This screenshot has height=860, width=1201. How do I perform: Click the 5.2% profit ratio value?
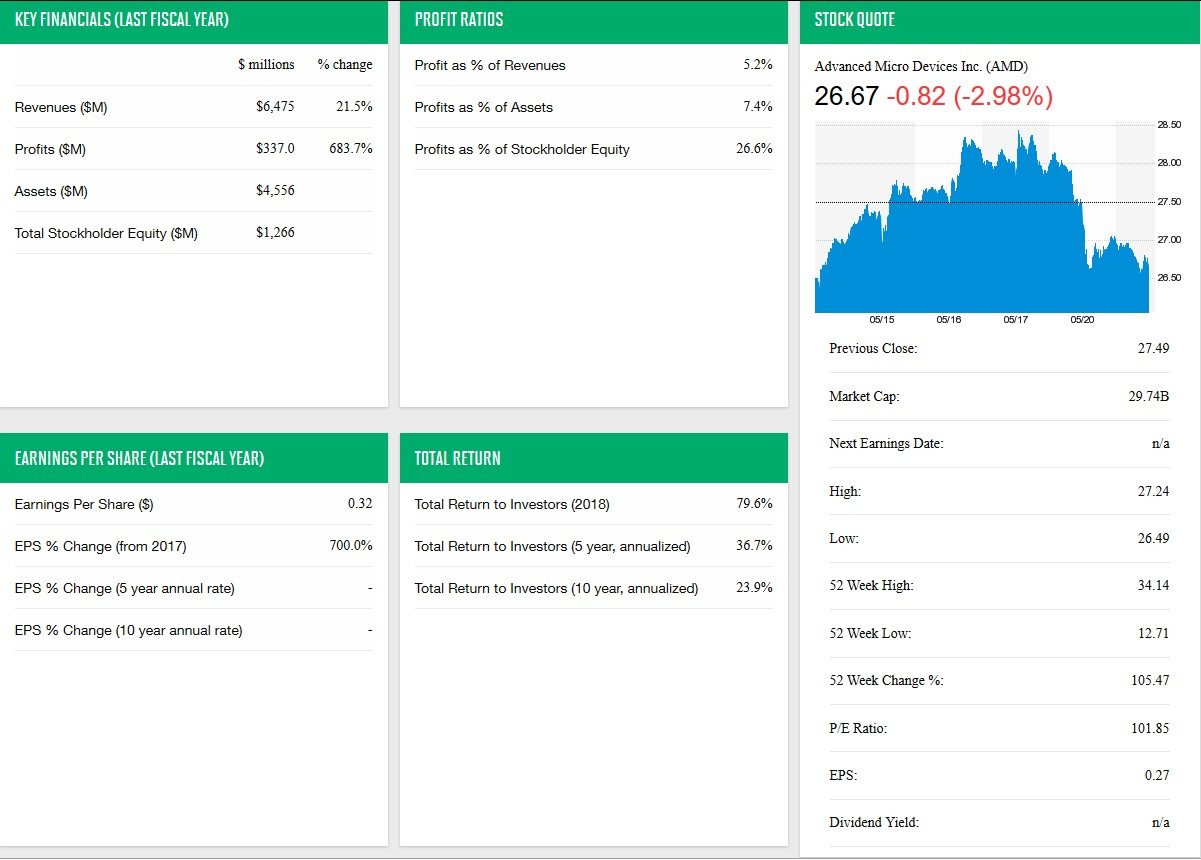758,65
